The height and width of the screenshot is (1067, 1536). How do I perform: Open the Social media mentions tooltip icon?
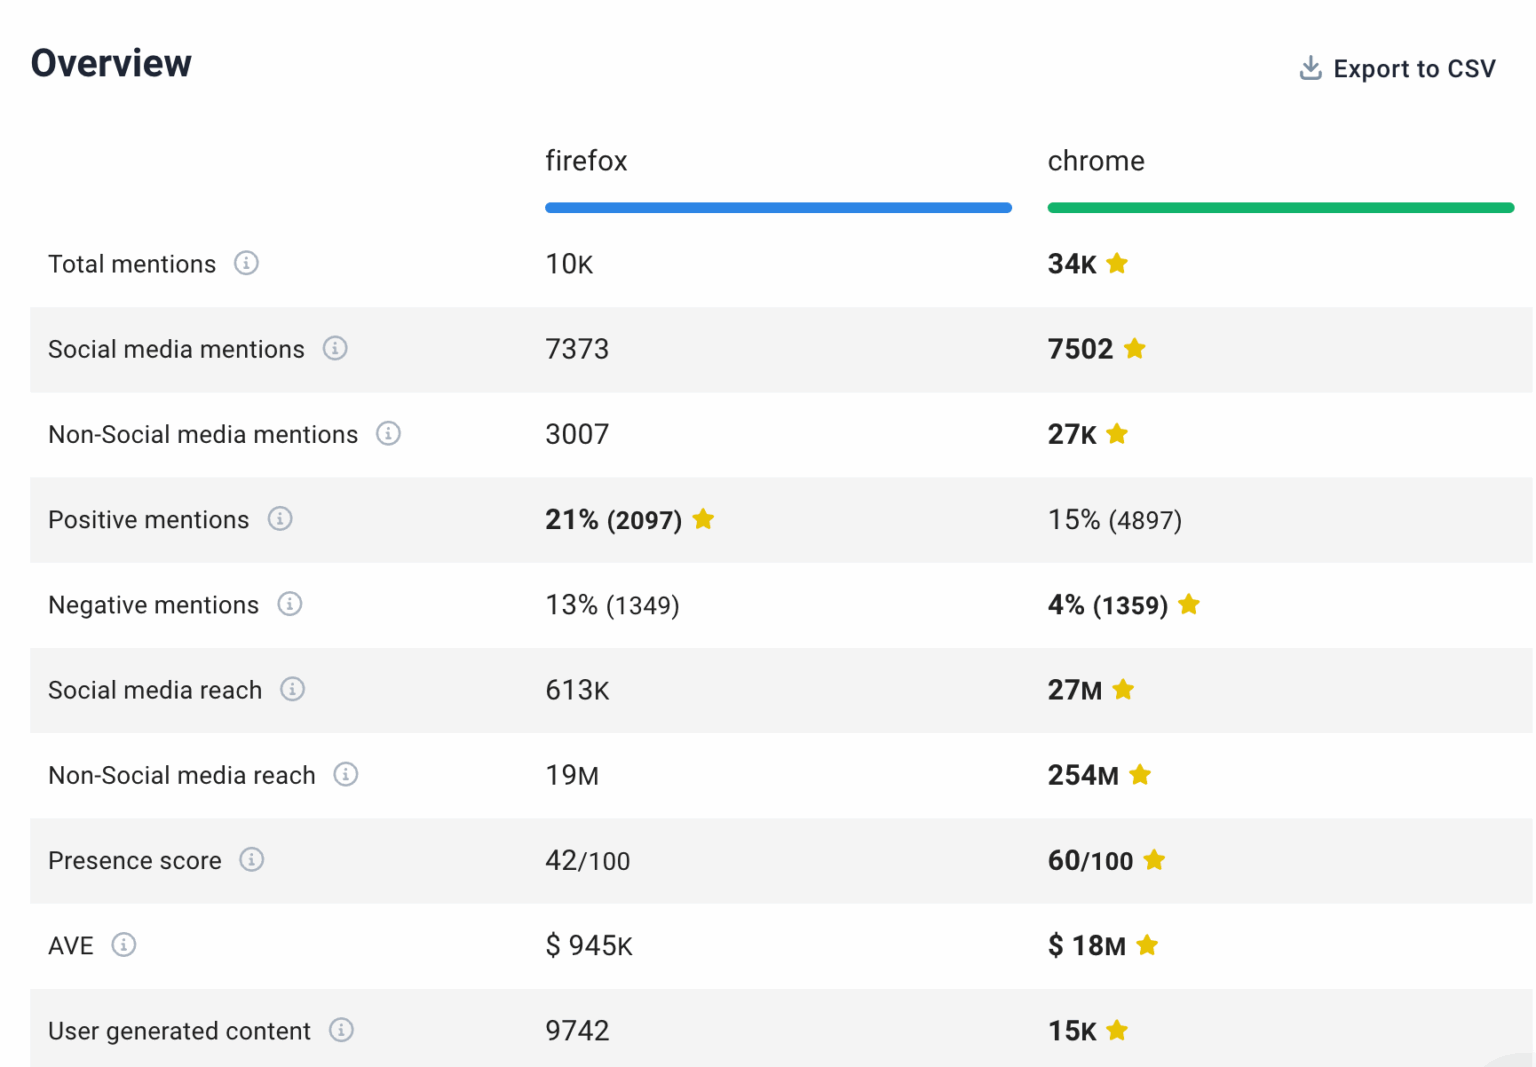pyautogui.click(x=337, y=349)
